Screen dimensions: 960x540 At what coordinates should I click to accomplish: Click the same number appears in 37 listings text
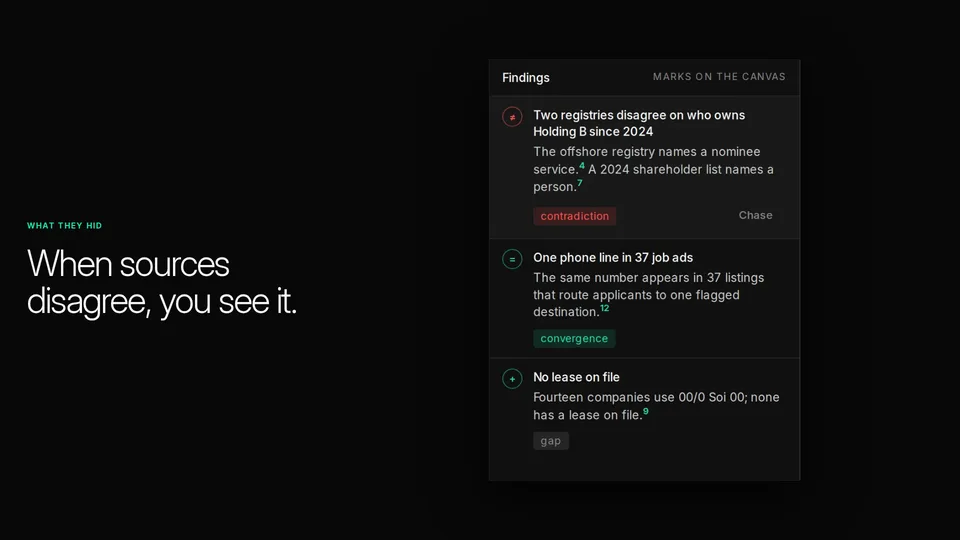click(x=648, y=294)
